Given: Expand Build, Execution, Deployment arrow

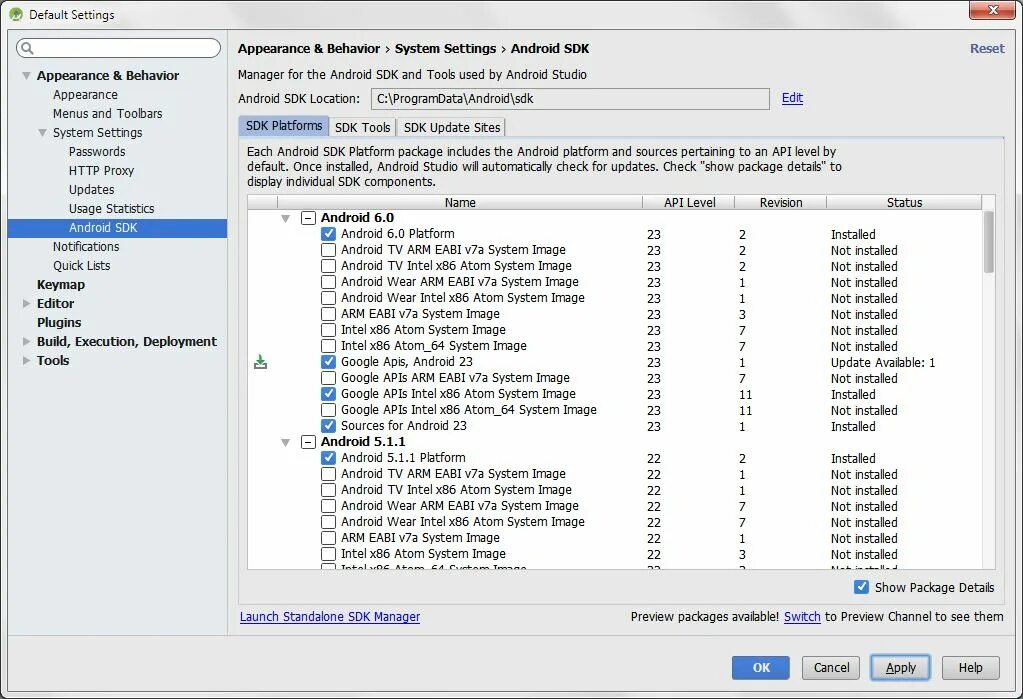Looking at the screenshot, I should click(26, 341).
